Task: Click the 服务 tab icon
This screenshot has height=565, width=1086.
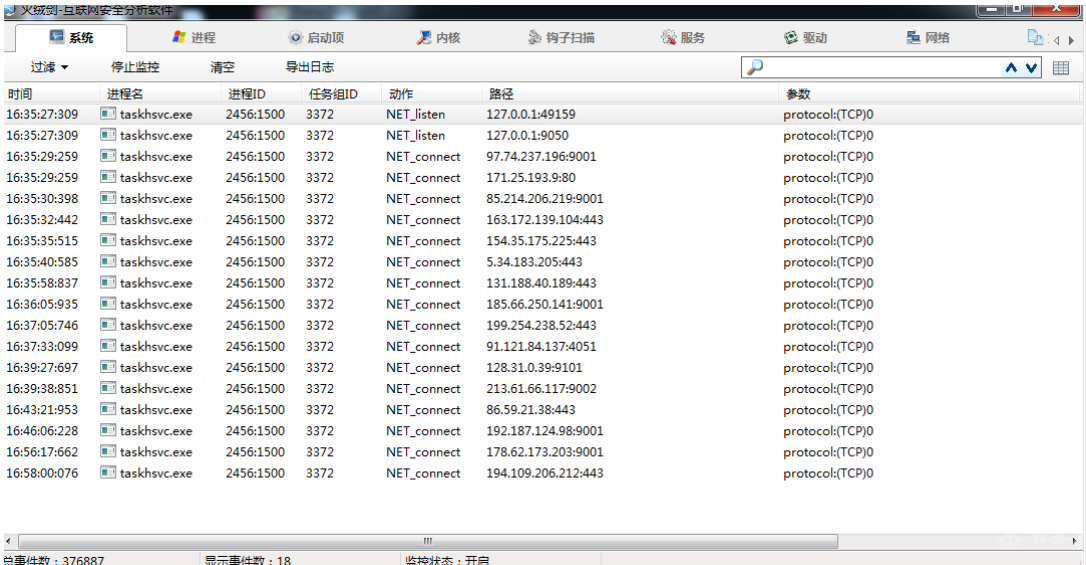Action: [668, 37]
